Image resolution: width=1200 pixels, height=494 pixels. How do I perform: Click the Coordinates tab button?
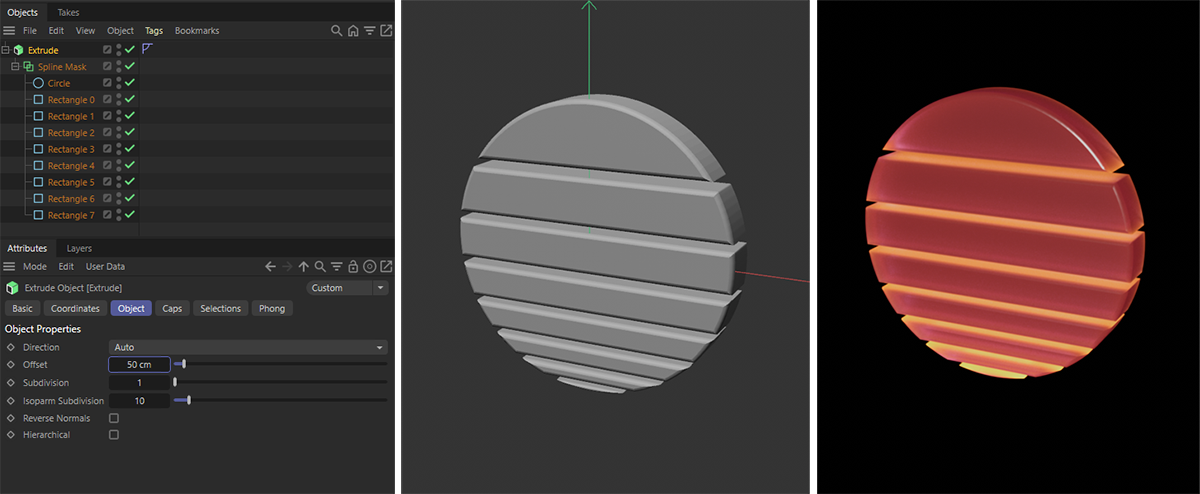(75, 308)
